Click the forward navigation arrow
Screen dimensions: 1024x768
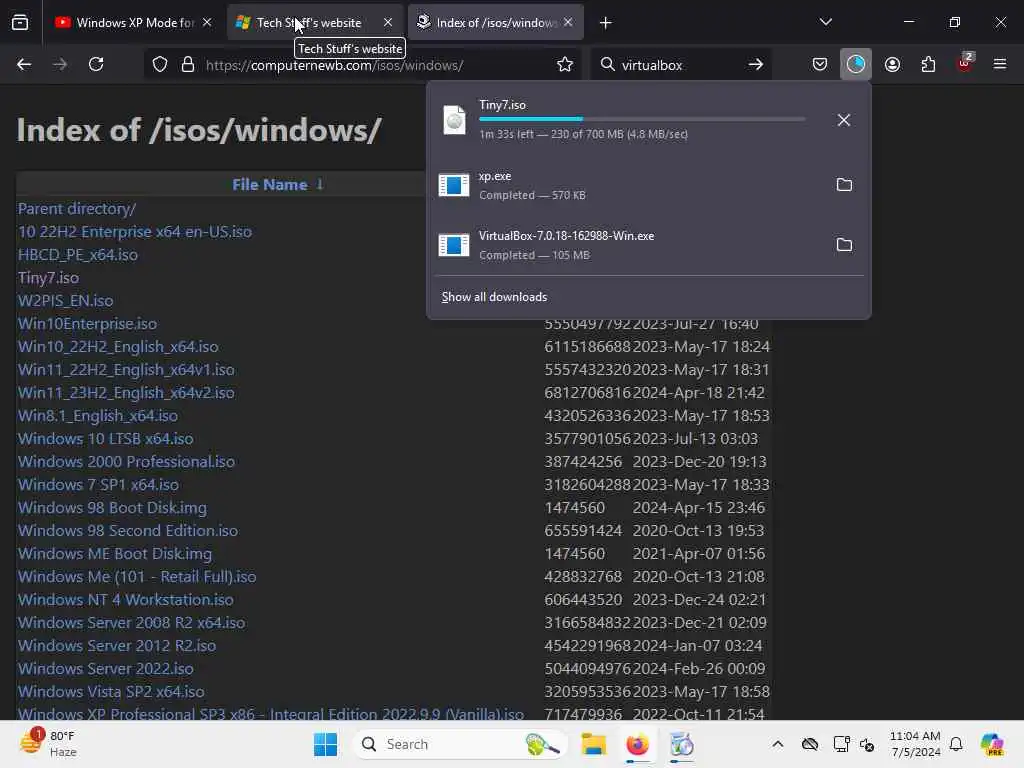click(x=60, y=65)
